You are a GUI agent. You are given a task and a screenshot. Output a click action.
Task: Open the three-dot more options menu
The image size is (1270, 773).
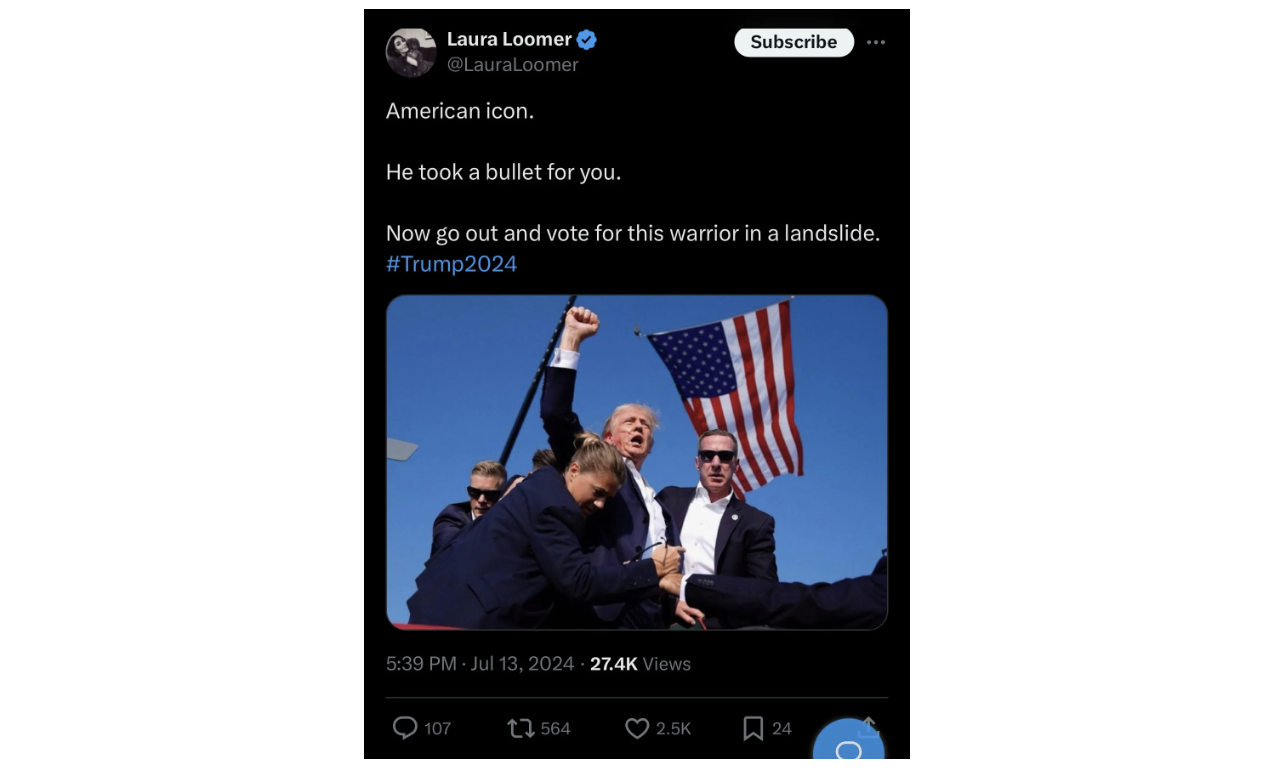click(x=876, y=42)
